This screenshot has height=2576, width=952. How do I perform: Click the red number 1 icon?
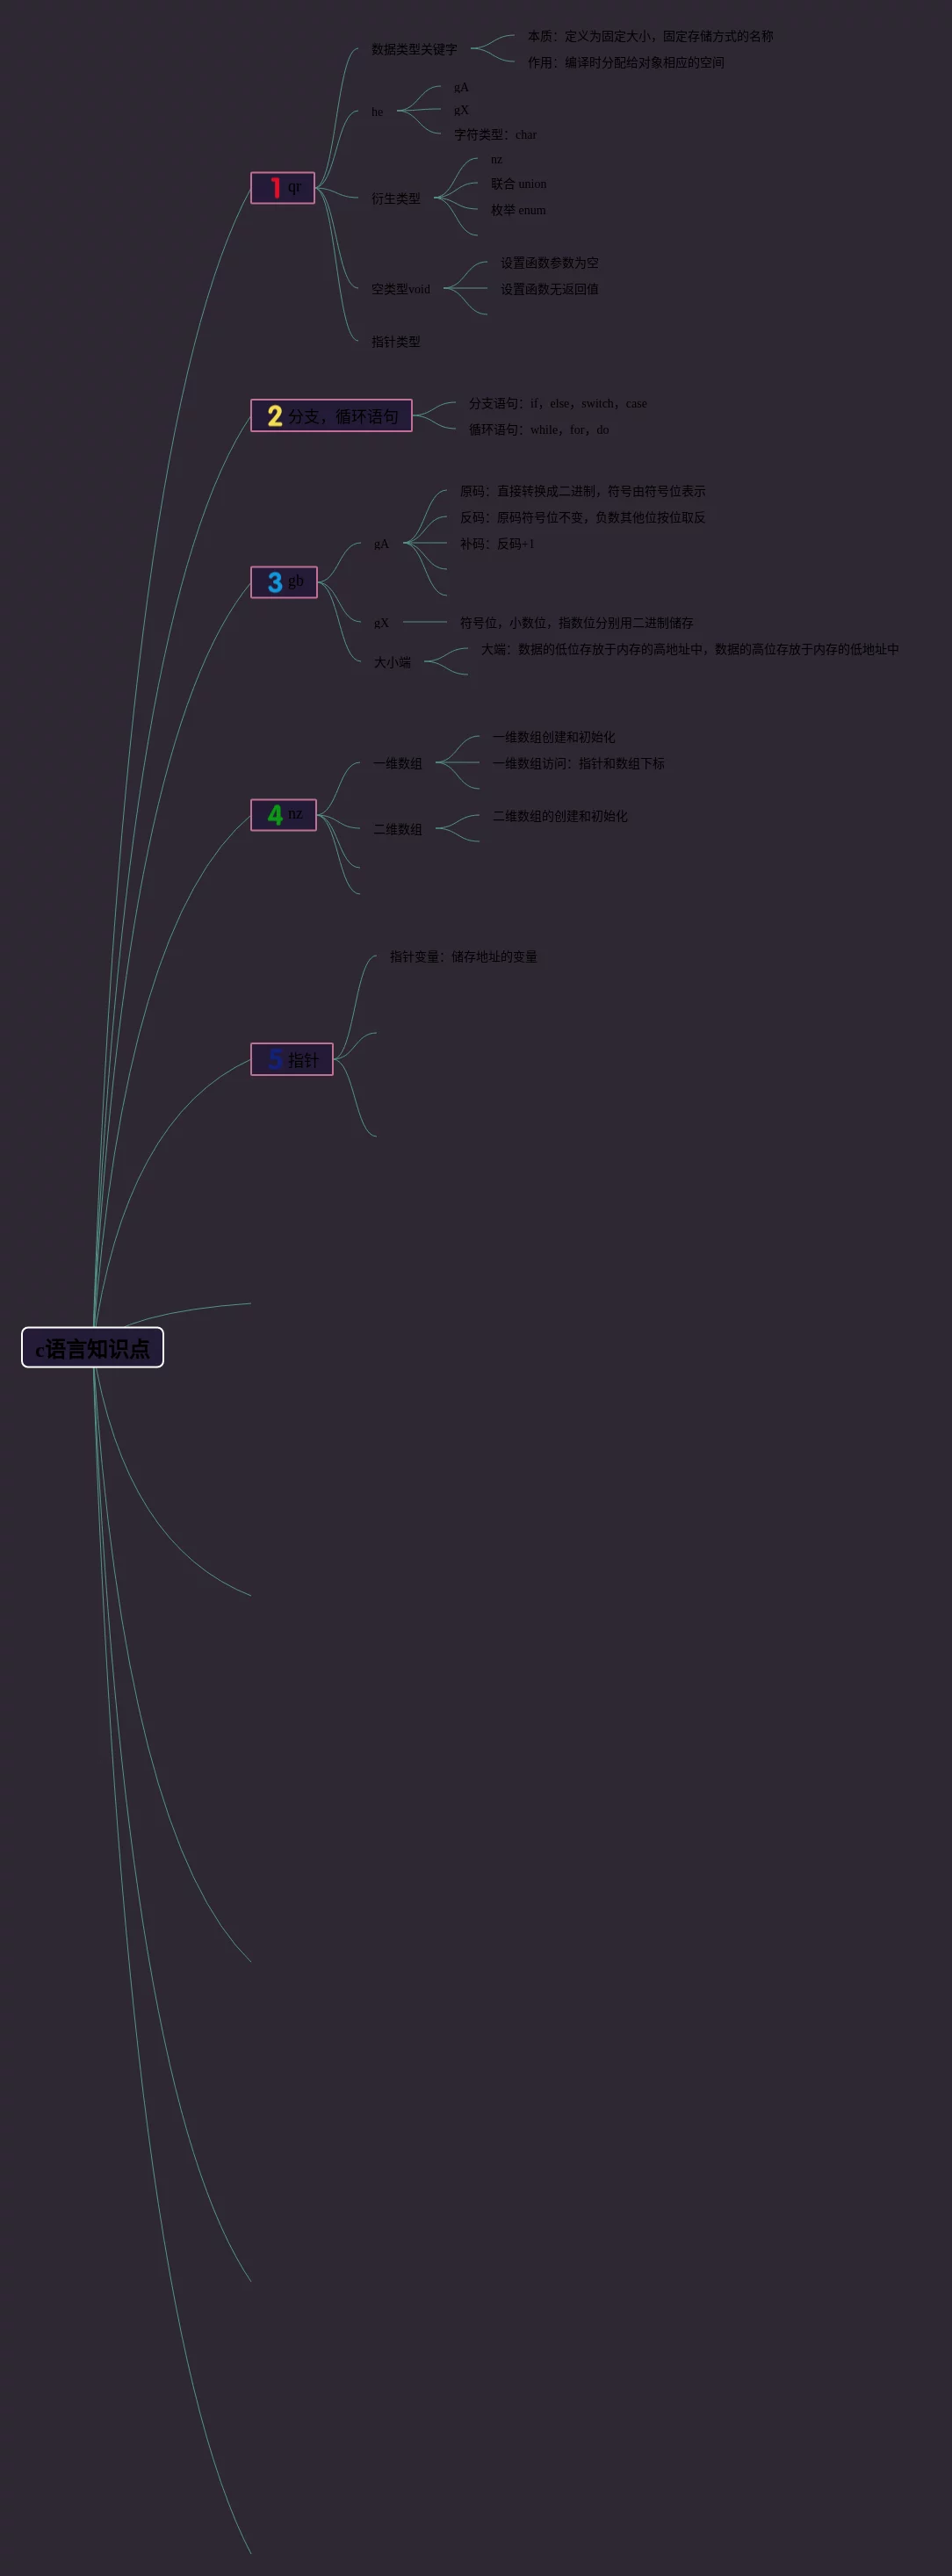tap(275, 188)
